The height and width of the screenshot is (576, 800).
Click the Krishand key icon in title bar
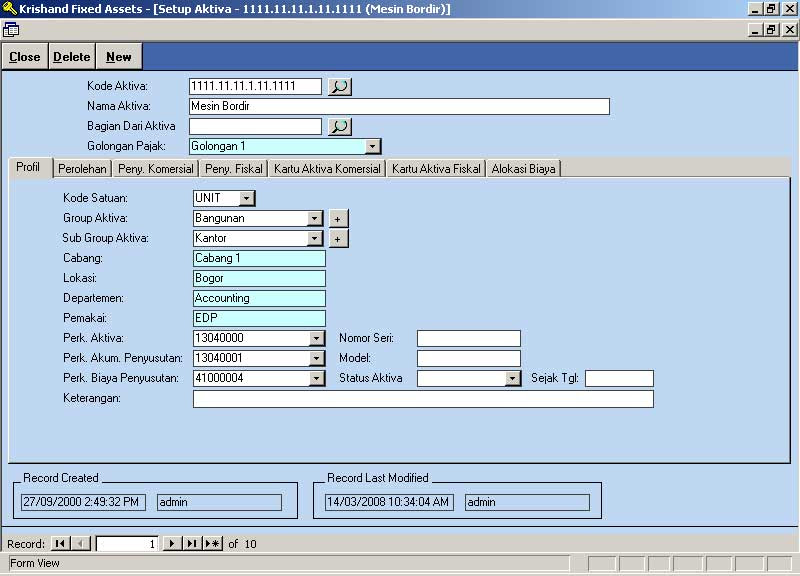10,9
